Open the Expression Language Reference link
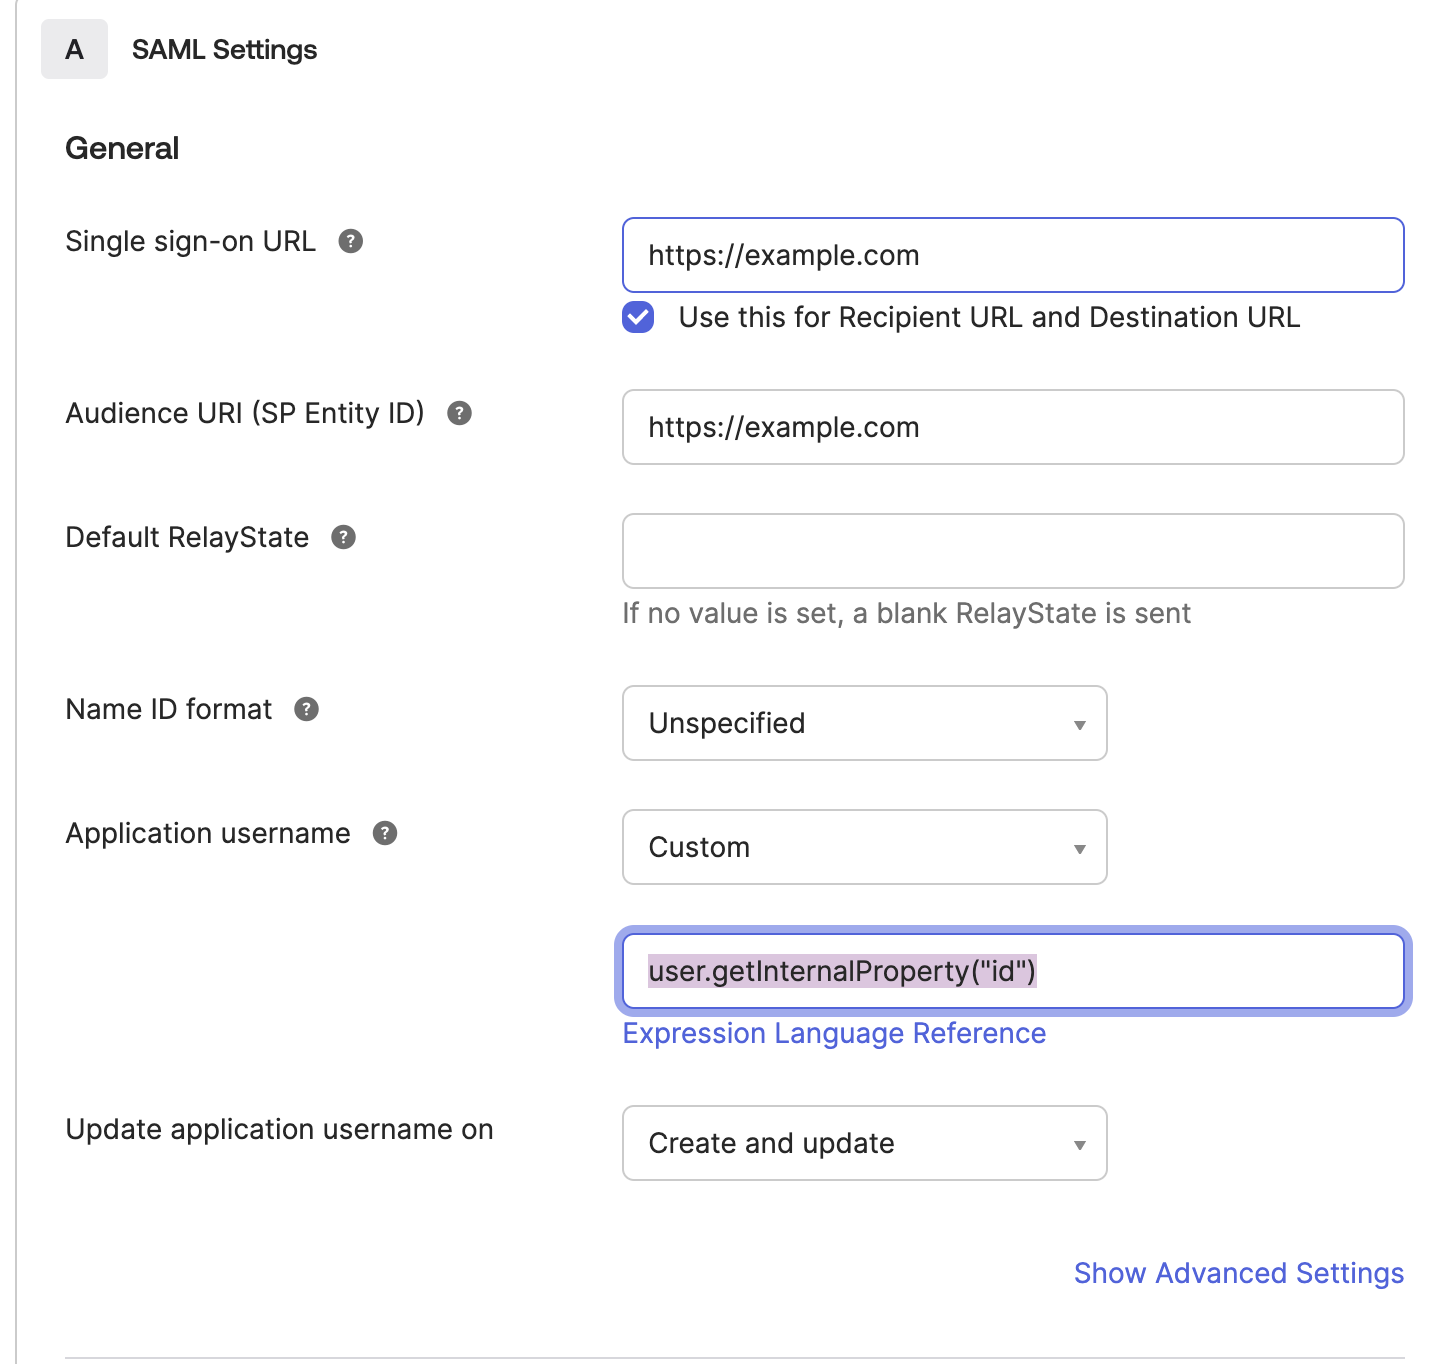The height and width of the screenshot is (1364, 1448). (x=834, y=1033)
